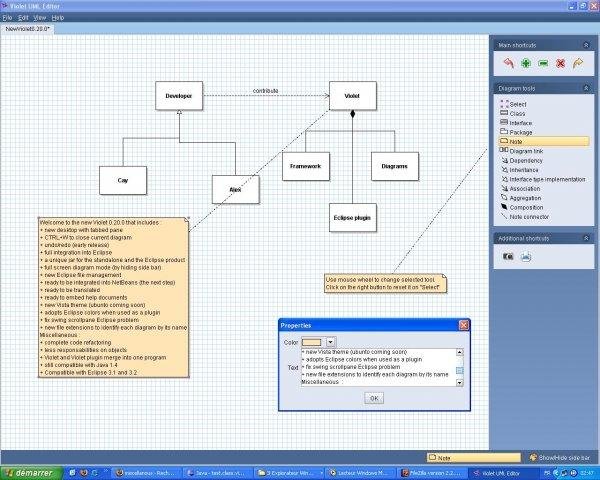Click the export image icon in Additional shortcuts
Screen dimensions: 600x480
(x=526, y=256)
